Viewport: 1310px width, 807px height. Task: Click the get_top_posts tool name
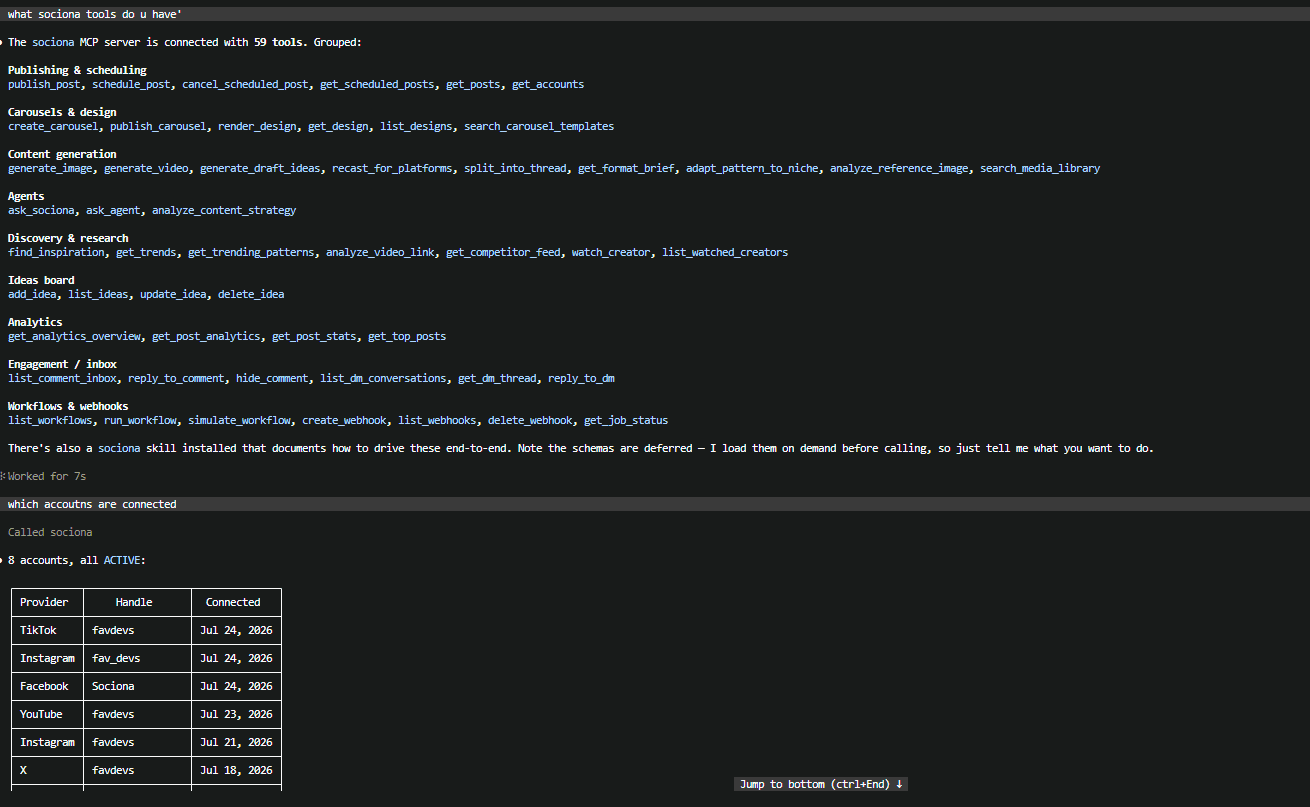click(x=407, y=336)
